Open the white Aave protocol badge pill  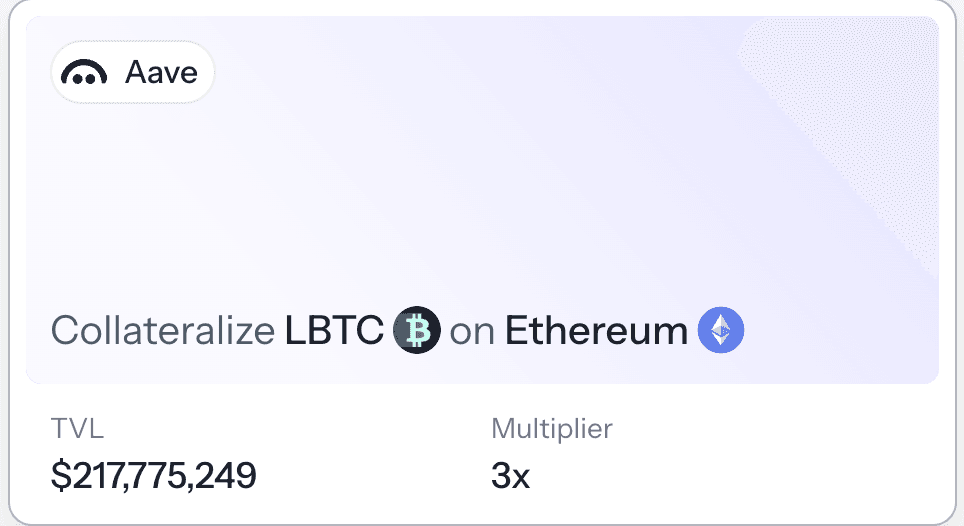tap(132, 72)
